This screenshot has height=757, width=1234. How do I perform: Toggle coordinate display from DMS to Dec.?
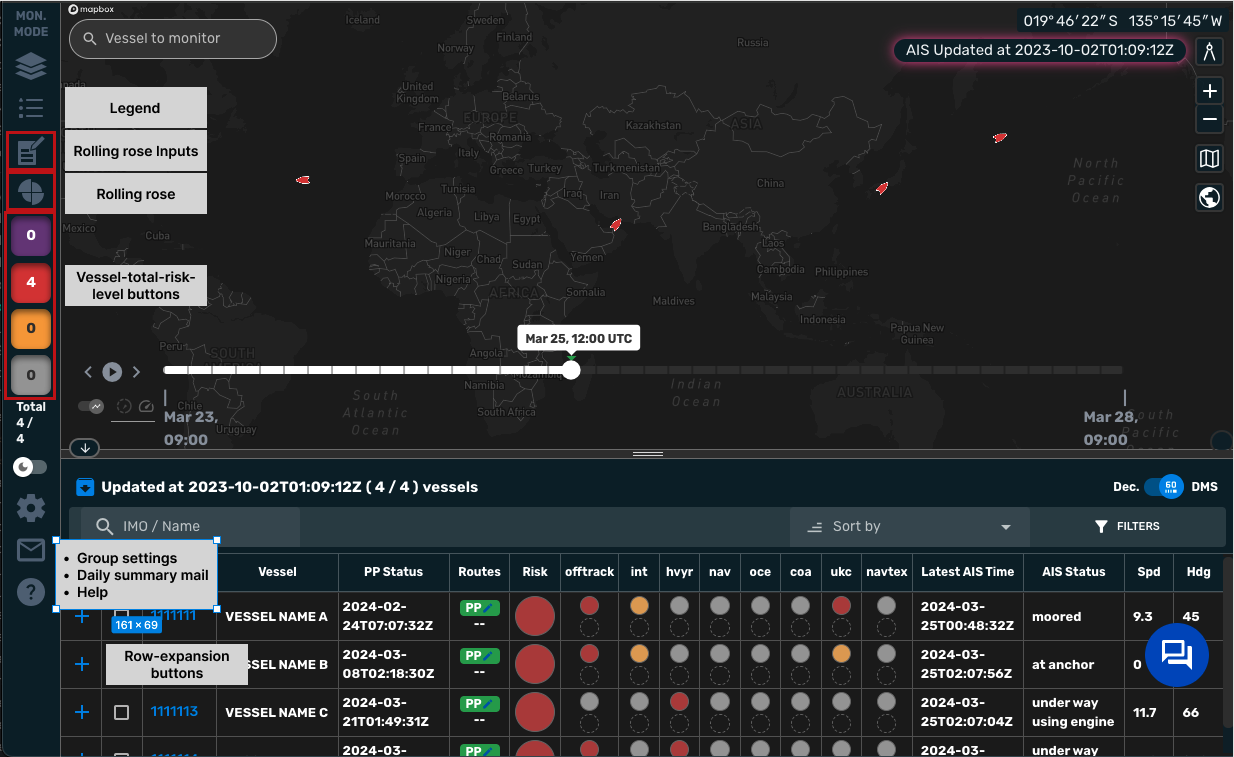(1164, 487)
